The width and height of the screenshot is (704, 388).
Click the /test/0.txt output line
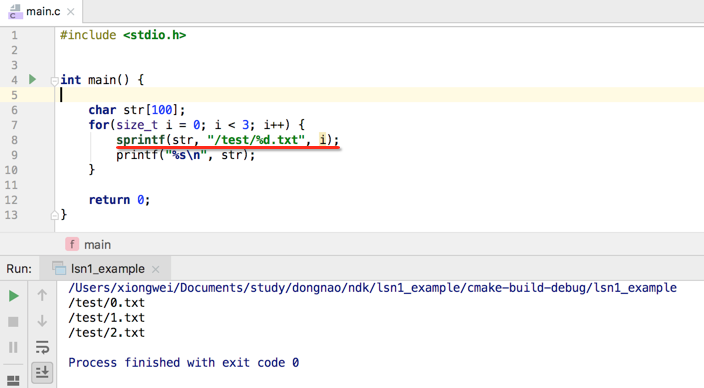[106, 303]
